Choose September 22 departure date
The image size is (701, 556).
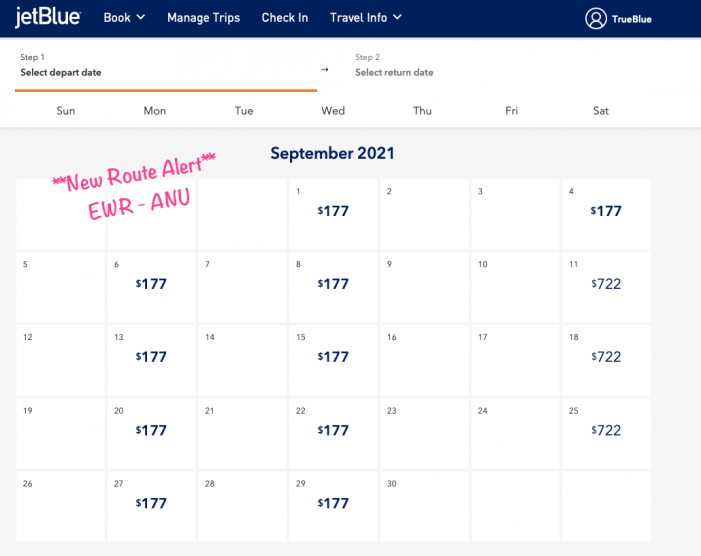click(x=333, y=430)
